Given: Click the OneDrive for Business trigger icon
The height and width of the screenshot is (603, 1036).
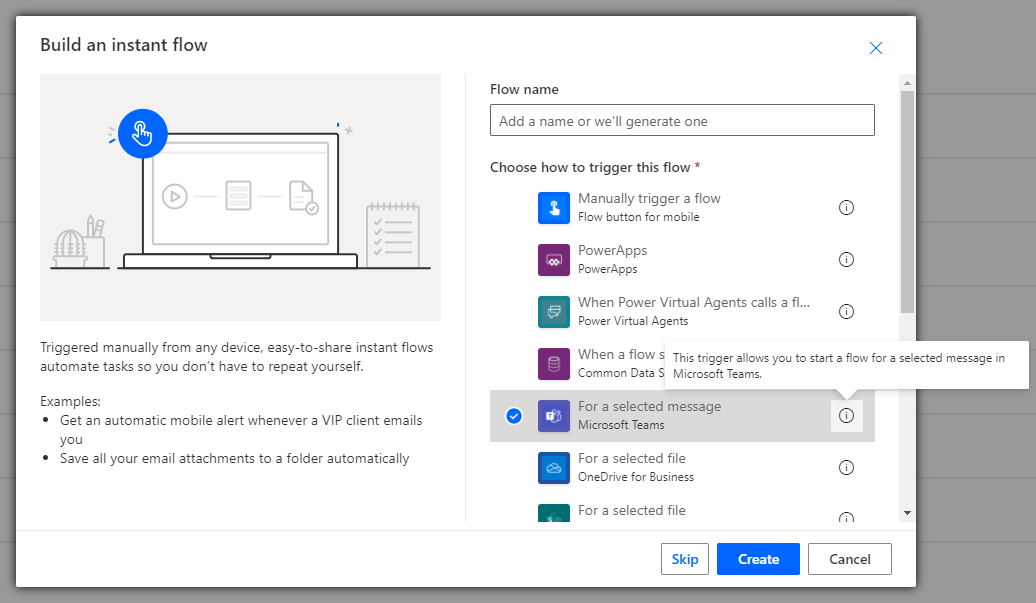Looking at the screenshot, I should point(554,468).
